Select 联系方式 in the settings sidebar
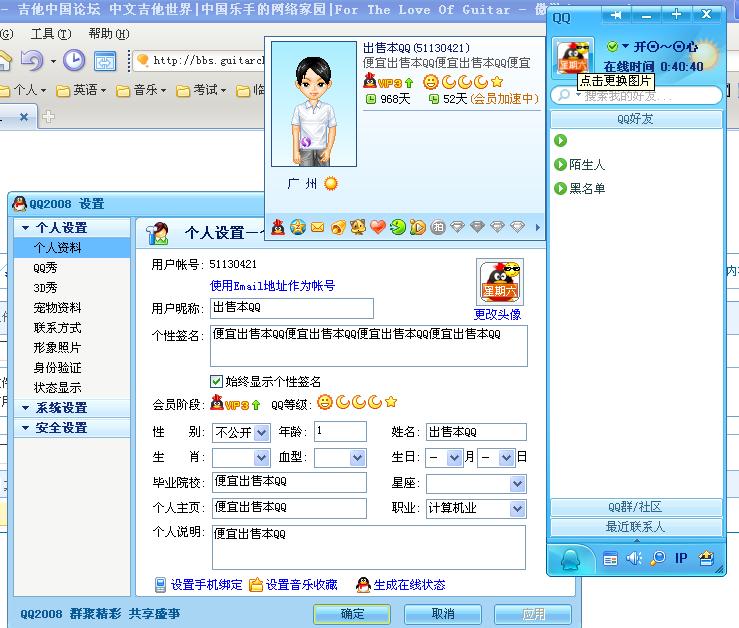 point(57,328)
